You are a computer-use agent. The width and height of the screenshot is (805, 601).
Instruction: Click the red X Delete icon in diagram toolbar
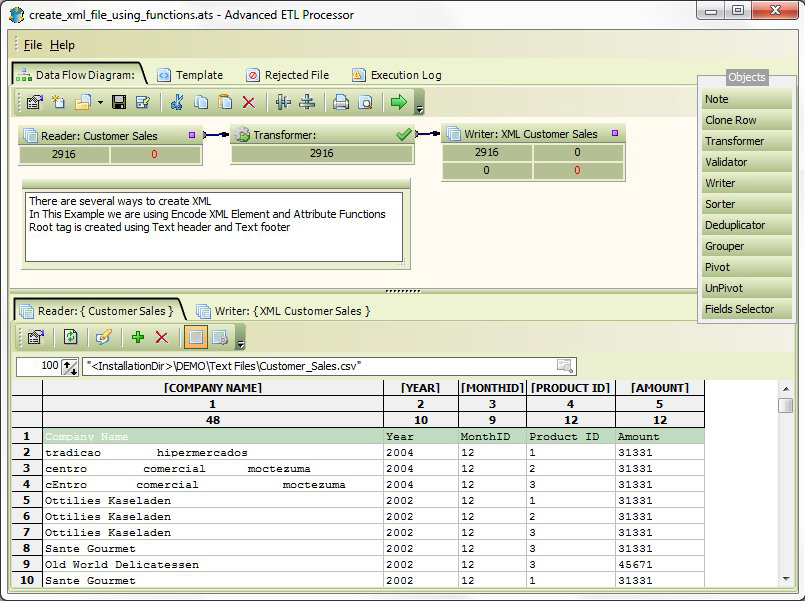[x=249, y=102]
